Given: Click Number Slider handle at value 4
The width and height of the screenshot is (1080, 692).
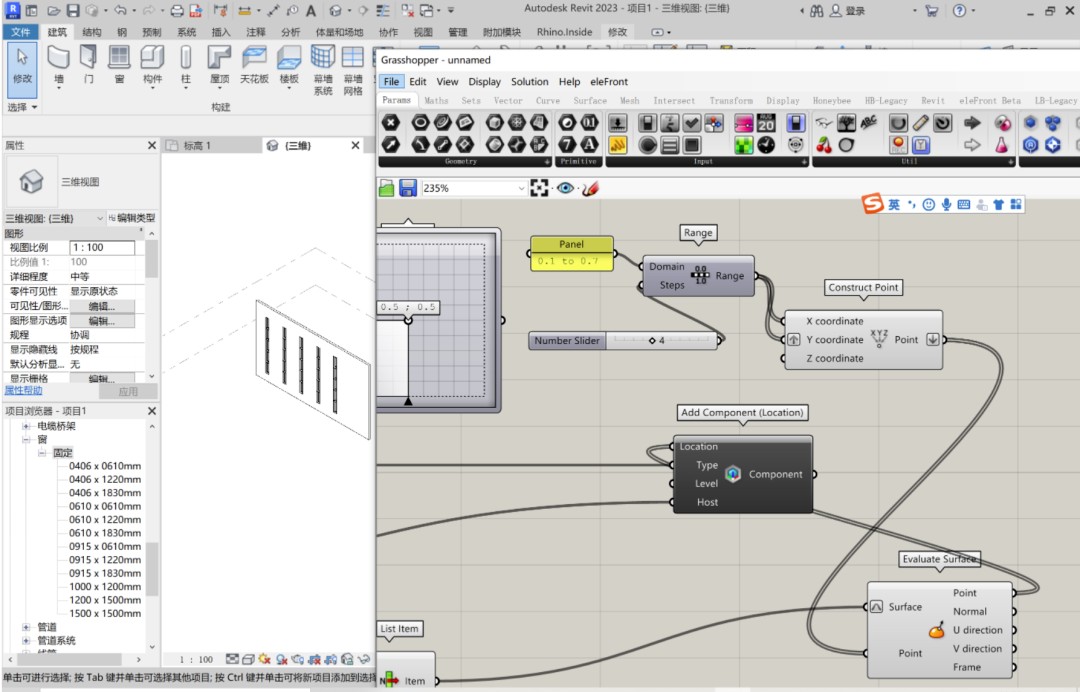Looking at the screenshot, I should [652, 340].
